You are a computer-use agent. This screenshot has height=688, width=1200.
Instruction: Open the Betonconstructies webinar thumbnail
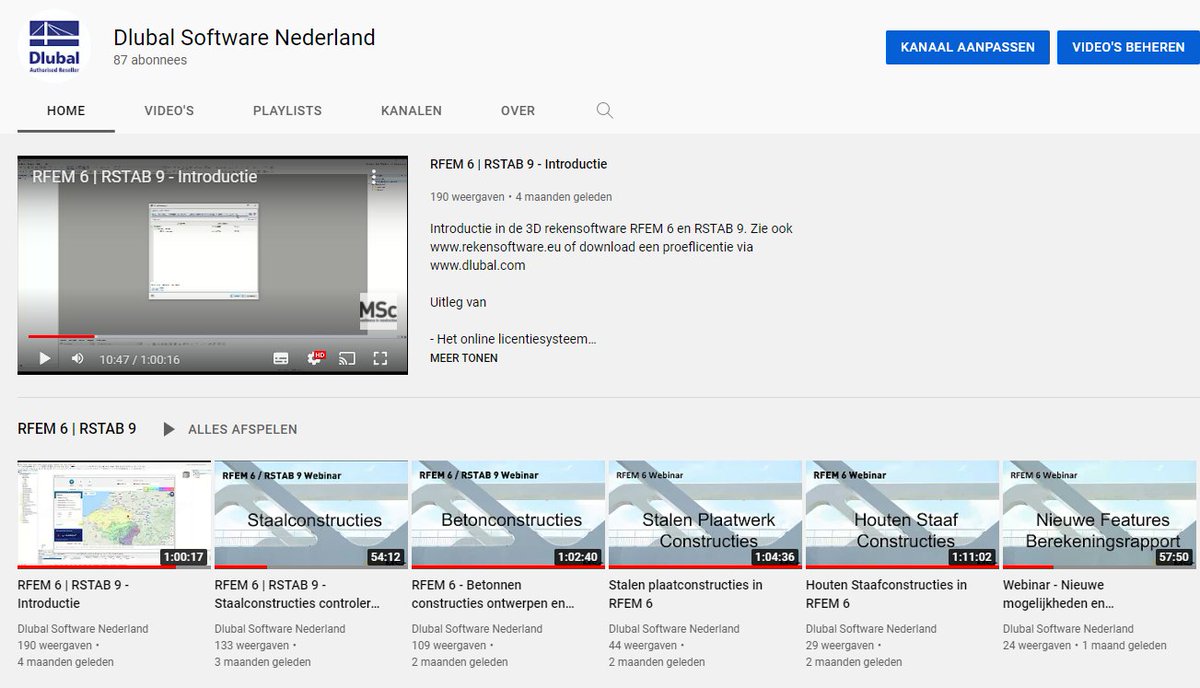pos(508,514)
